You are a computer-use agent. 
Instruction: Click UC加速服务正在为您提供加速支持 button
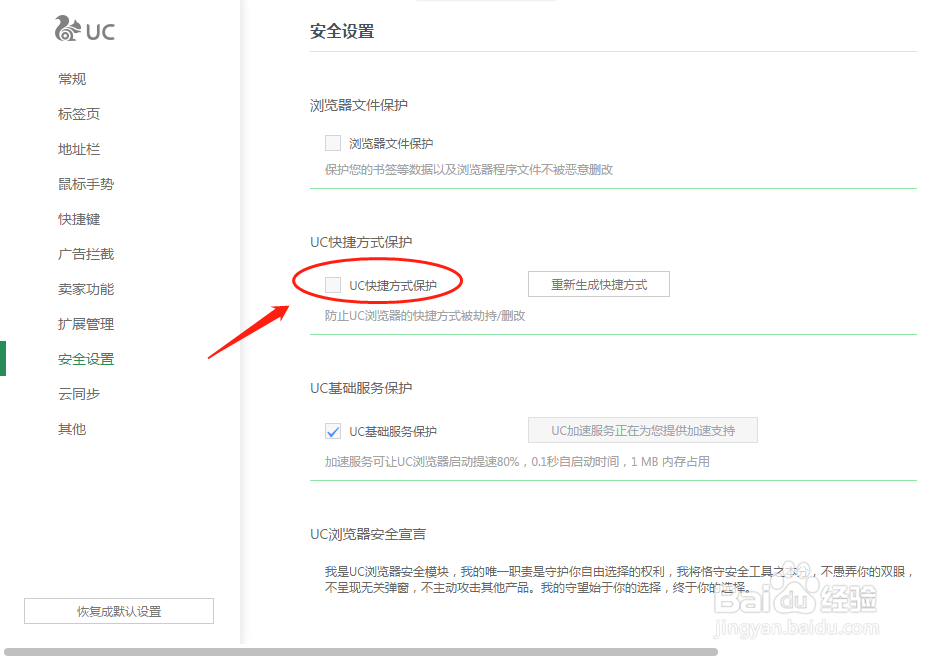642,430
